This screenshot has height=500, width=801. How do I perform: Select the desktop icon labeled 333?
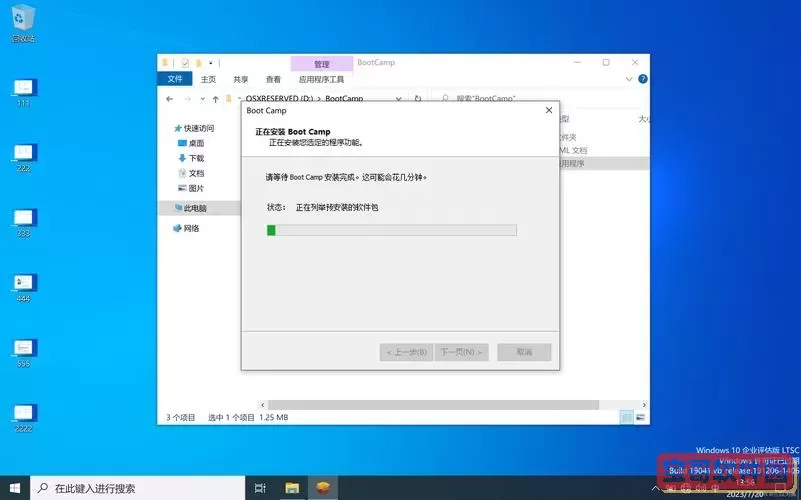click(23, 223)
